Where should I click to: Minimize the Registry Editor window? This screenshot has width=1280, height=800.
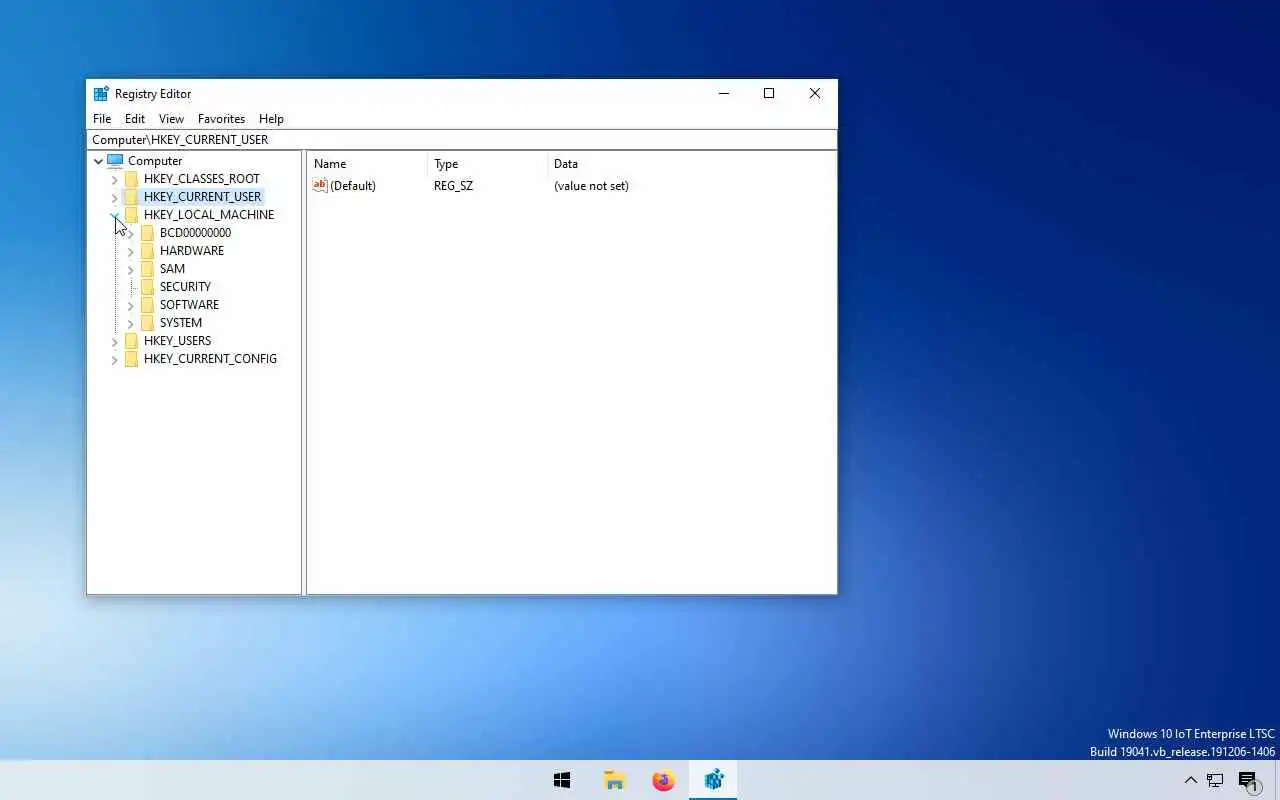tap(724, 94)
